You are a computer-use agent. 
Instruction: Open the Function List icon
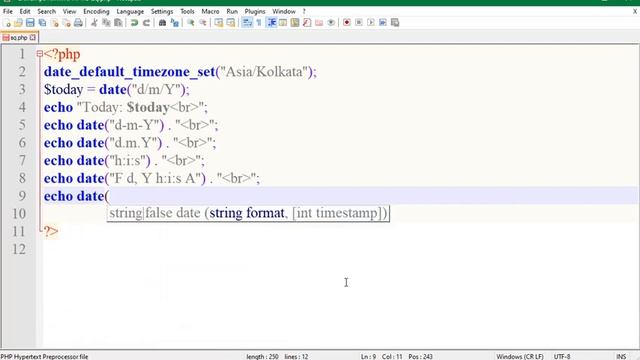pyautogui.click(x=307, y=23)
